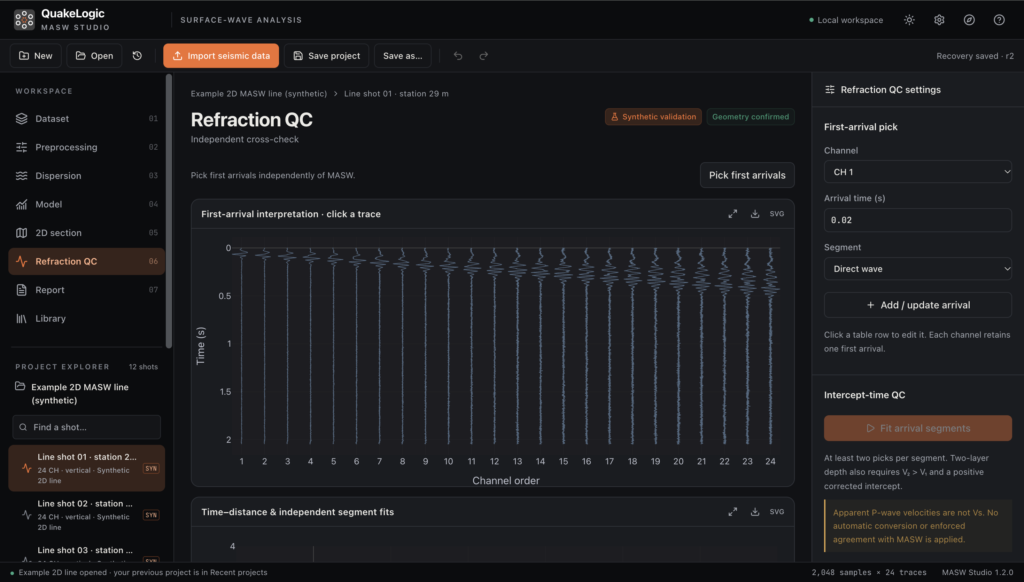Screen dimensions: 1024x582
Task: Select the Refraction QC workspace step
Action: [x=87, y=261]
